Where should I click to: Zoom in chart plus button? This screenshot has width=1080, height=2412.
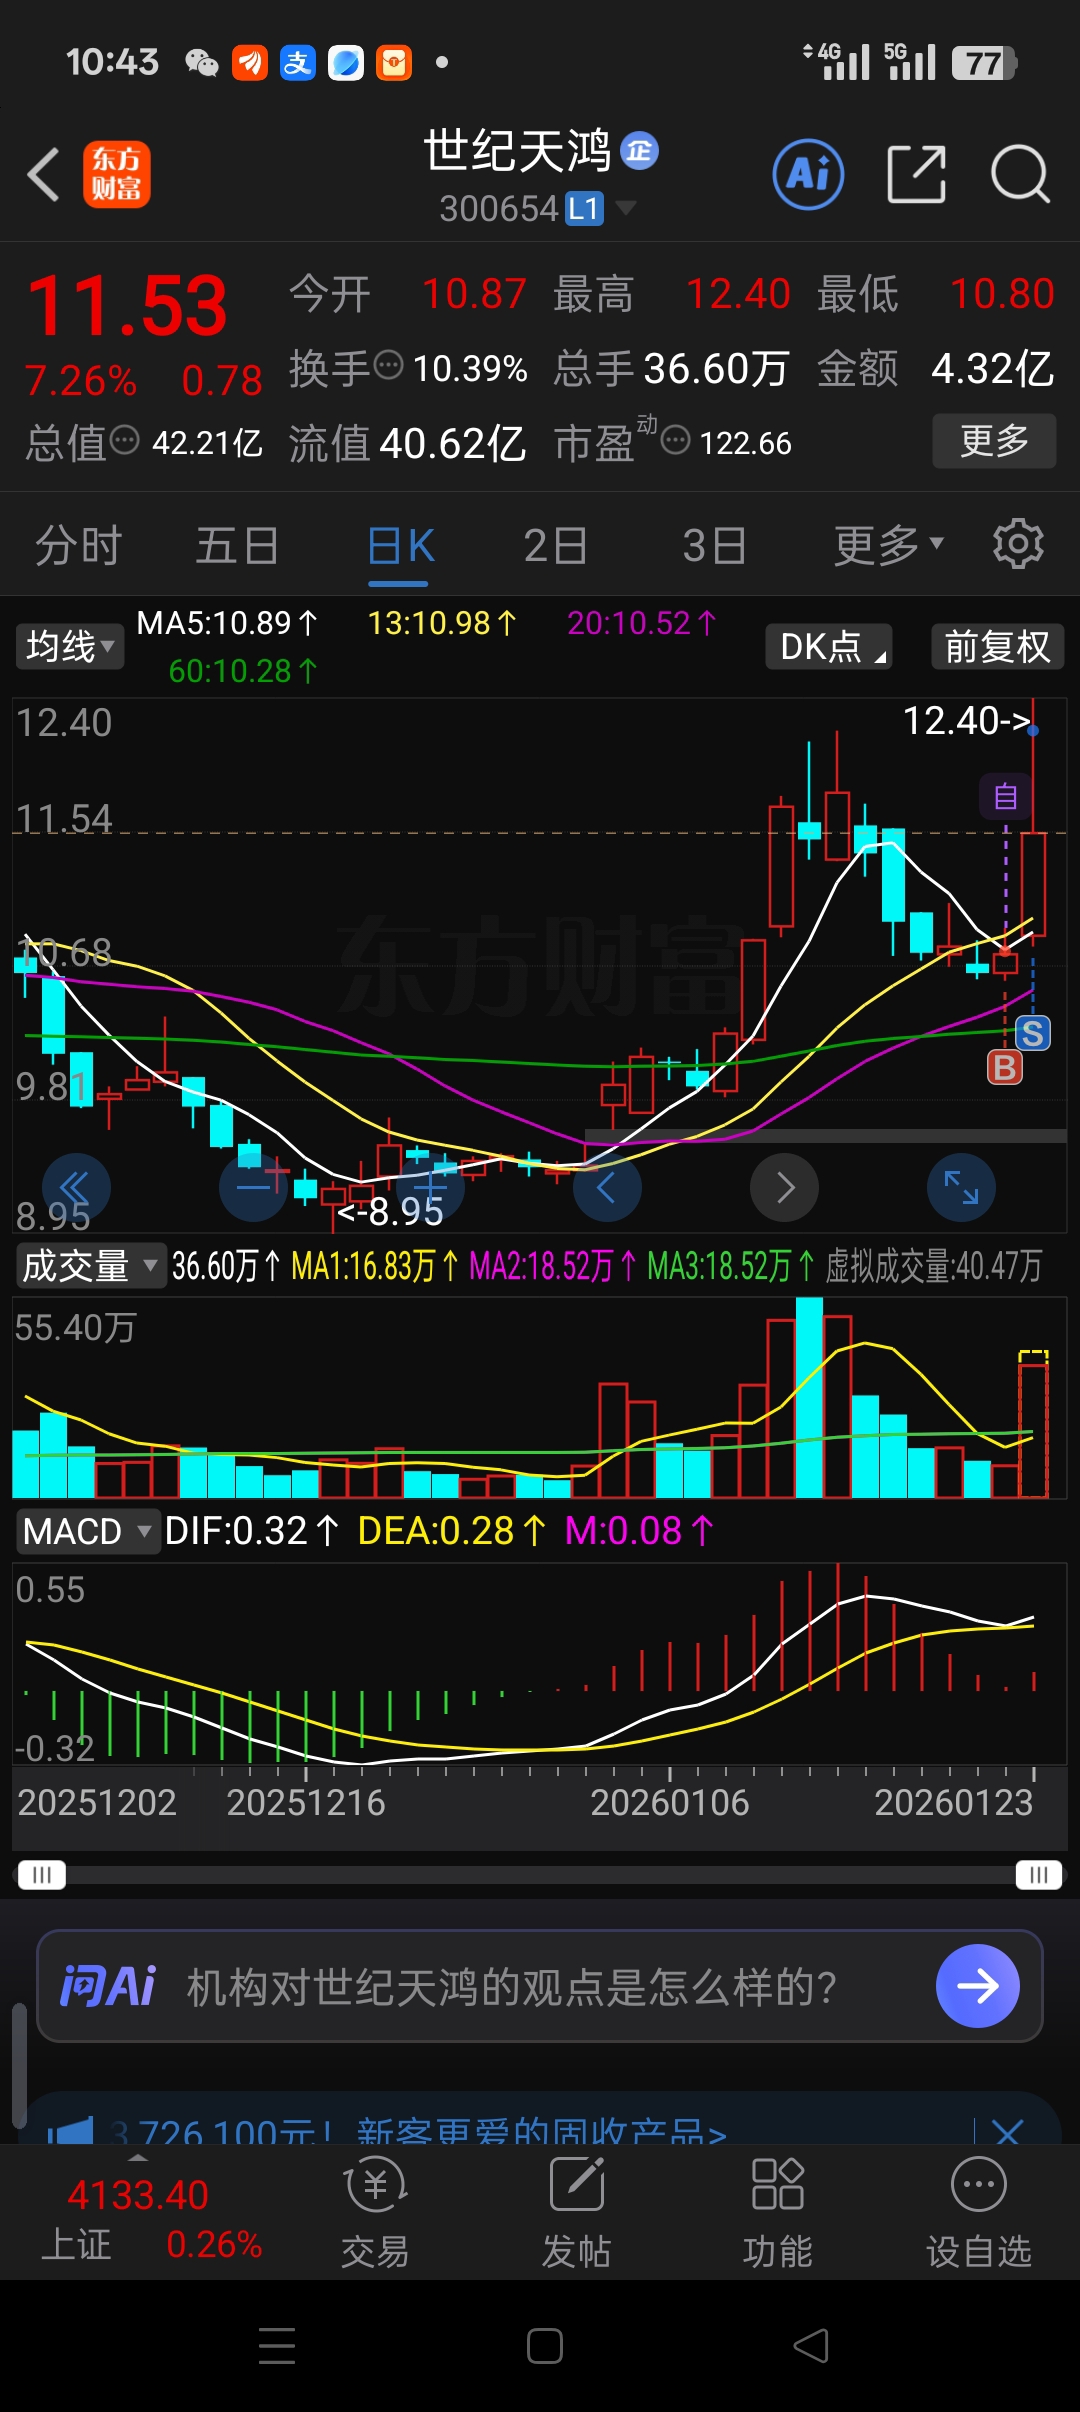430,1188
